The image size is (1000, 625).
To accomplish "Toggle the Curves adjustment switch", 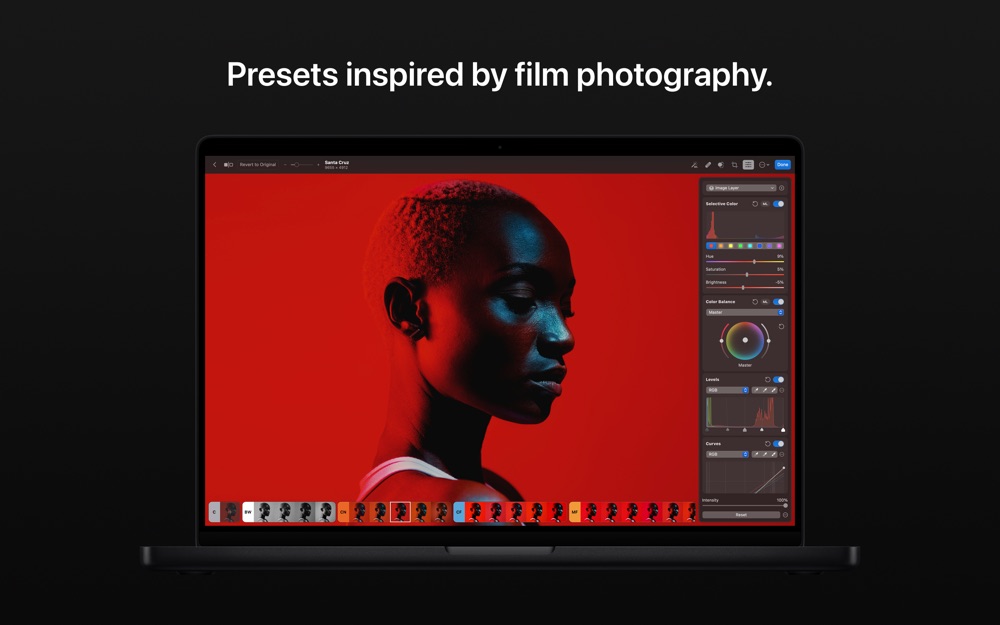I will pyautogui.click(x=779, y=444).
